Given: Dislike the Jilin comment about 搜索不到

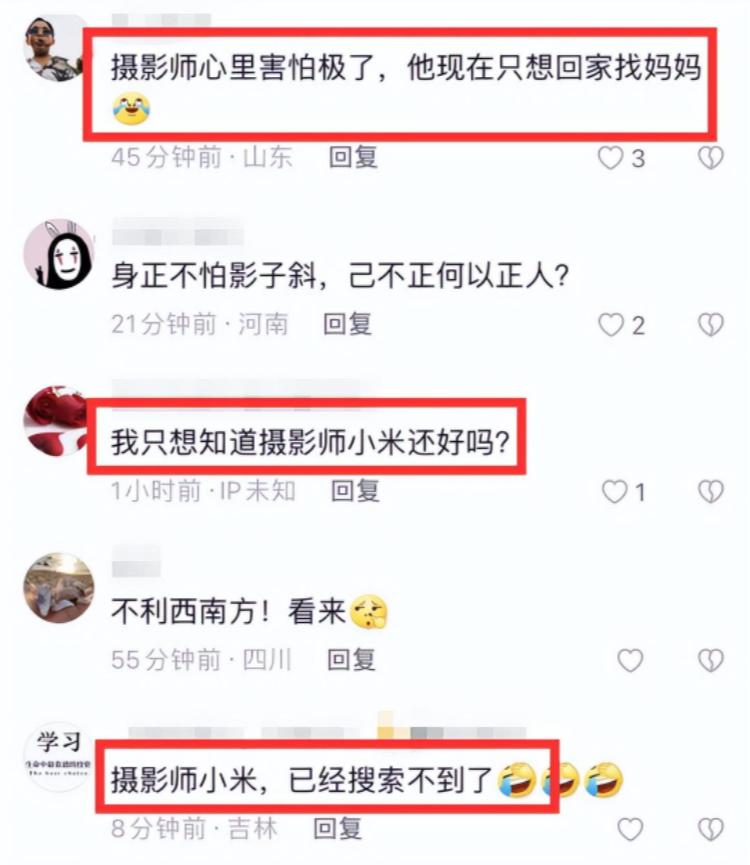Looking at the screenshot, I should [x=711, y=829].
